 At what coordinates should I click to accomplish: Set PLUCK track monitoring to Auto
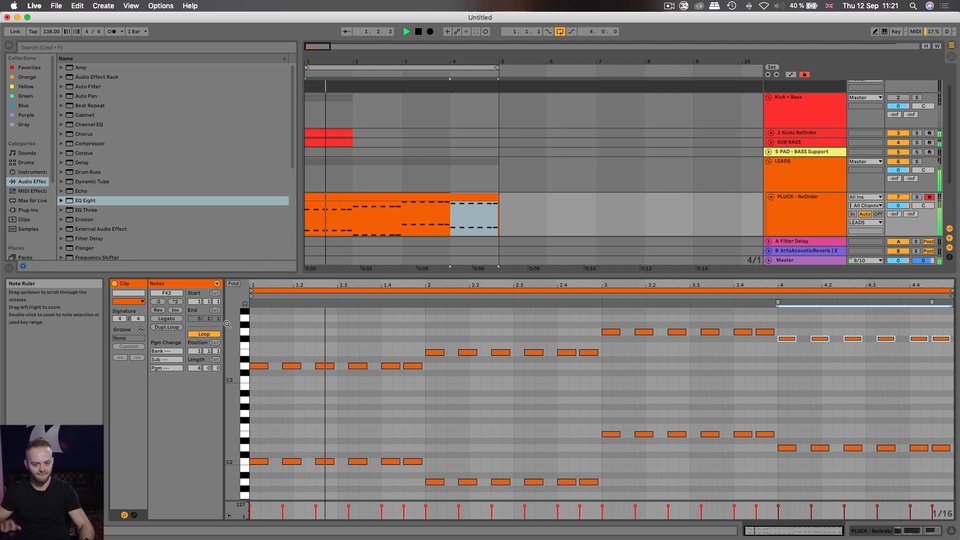(x=864, y=214)
